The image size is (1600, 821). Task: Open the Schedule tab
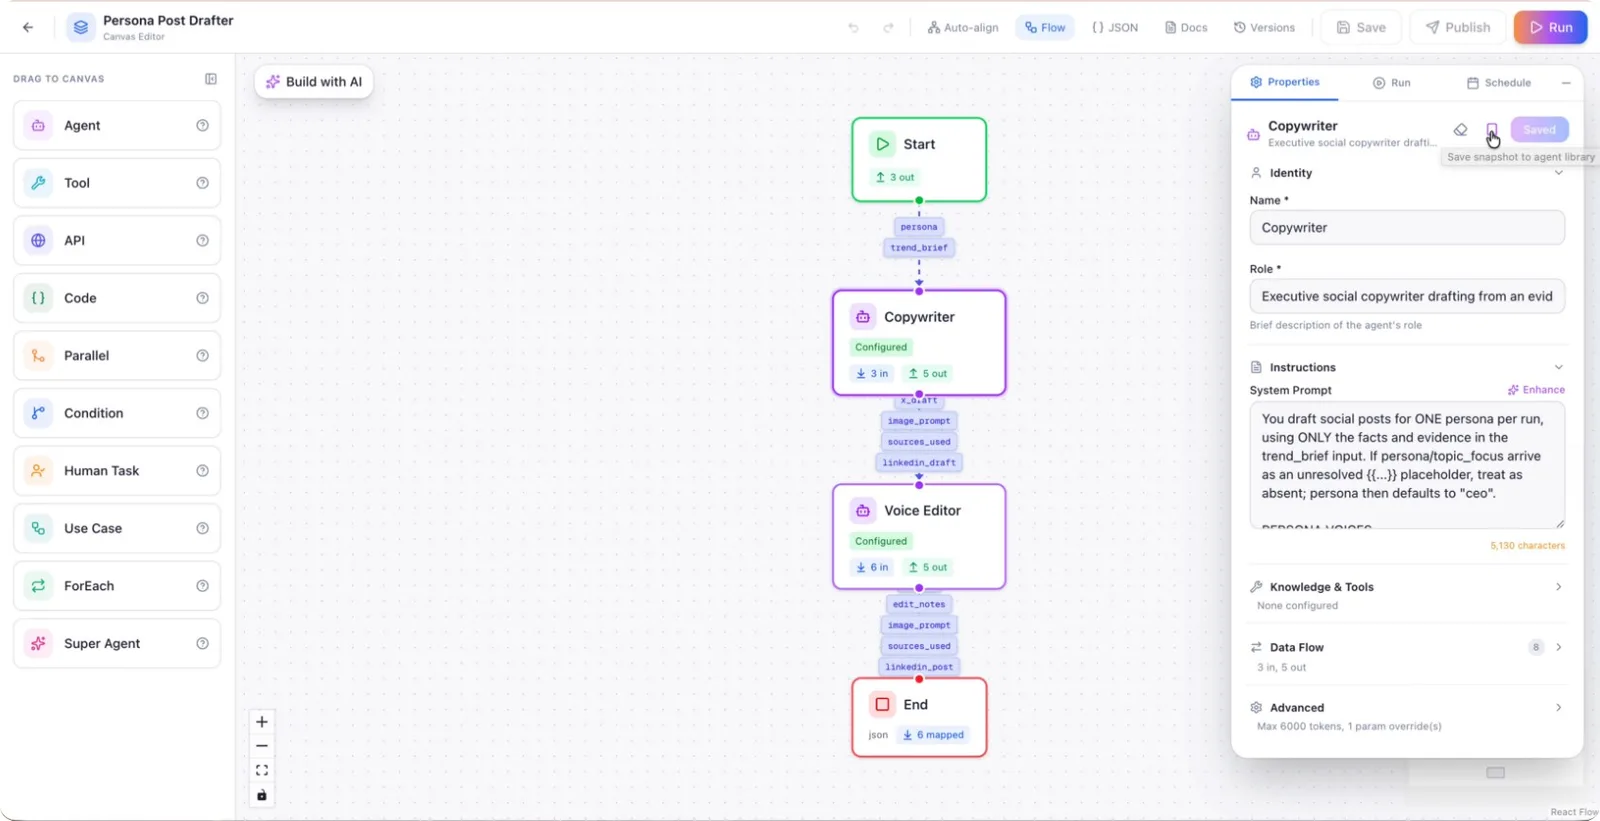(1499, 83)
